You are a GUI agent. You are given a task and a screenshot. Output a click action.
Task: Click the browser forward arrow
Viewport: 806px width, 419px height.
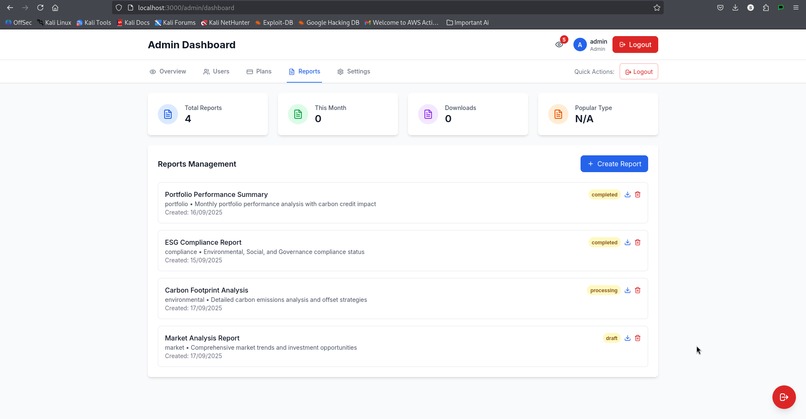[x=25, y=8]
